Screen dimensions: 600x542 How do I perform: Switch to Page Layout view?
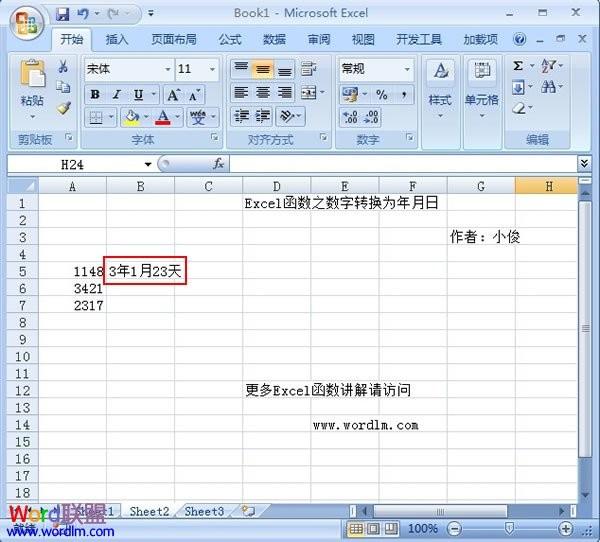pyautogui.click(x=373, y=529)
